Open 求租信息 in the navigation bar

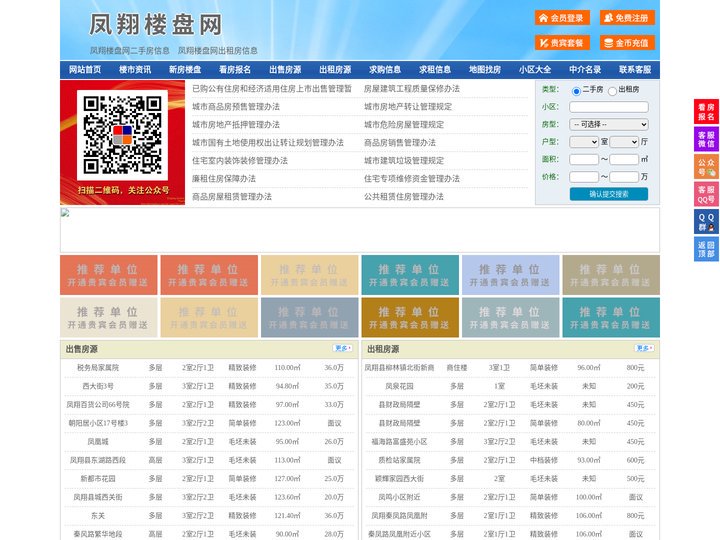point(435,70)
